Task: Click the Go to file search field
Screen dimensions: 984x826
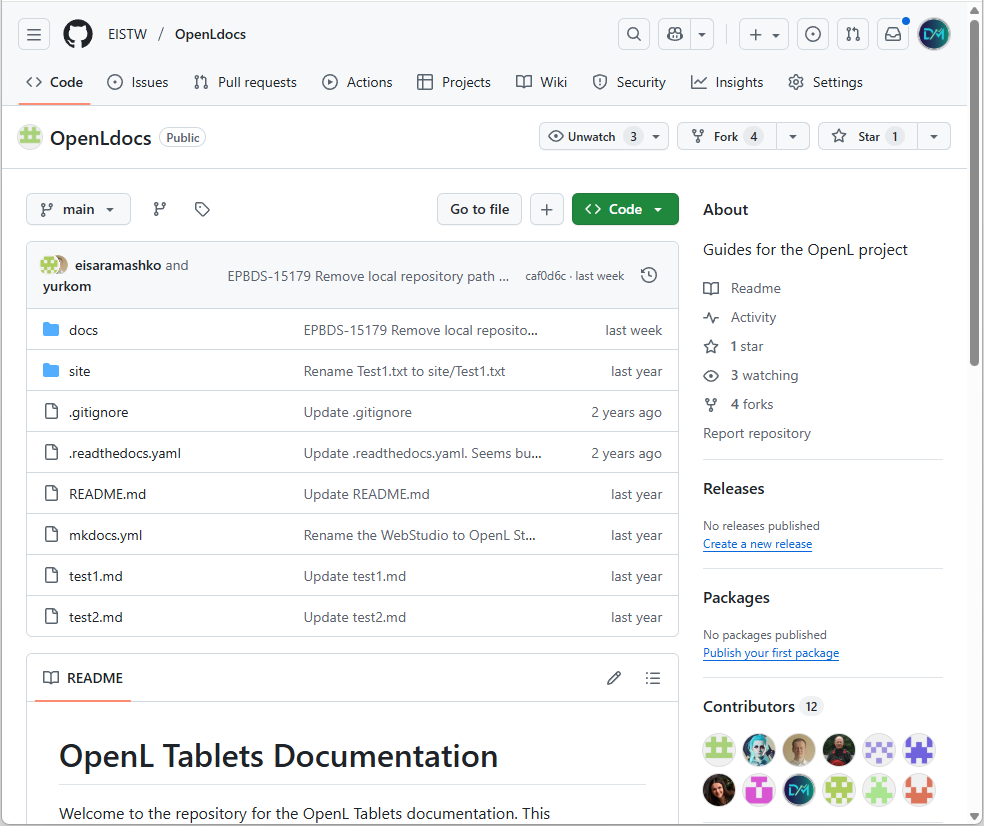Action: [479, 209]
